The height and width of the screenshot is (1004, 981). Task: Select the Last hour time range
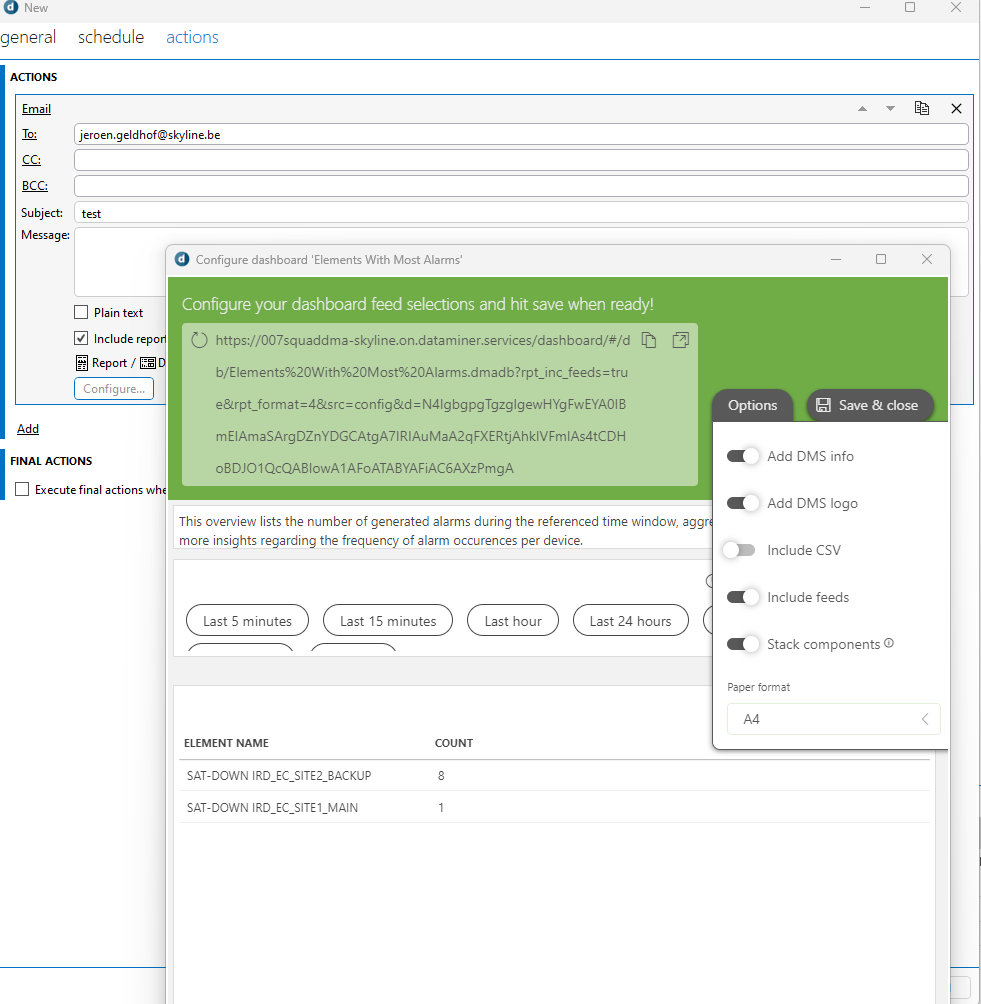513,620
